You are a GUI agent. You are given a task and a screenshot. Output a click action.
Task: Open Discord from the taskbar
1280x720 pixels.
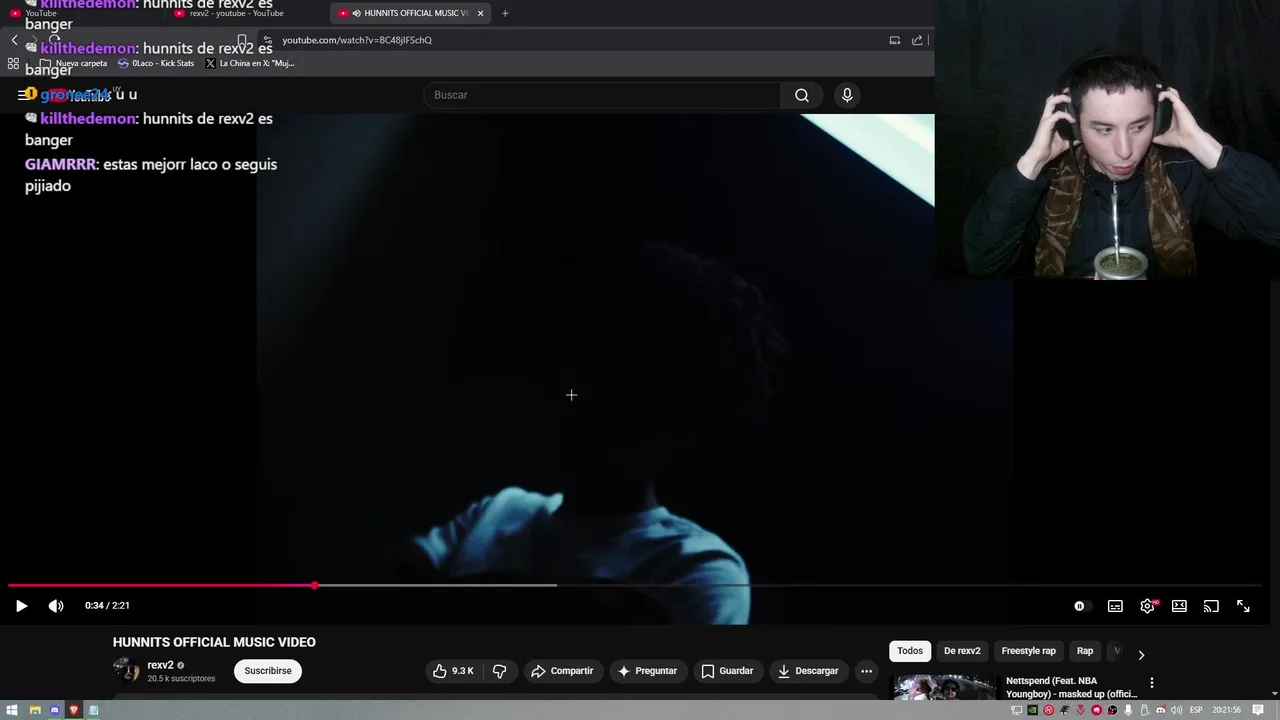(54, 710)
